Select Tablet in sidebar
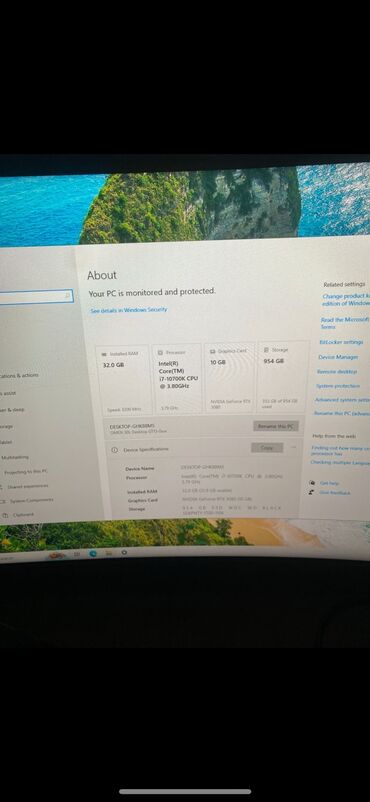Screen dimensions: 370x802 click(x=7, y=442)
